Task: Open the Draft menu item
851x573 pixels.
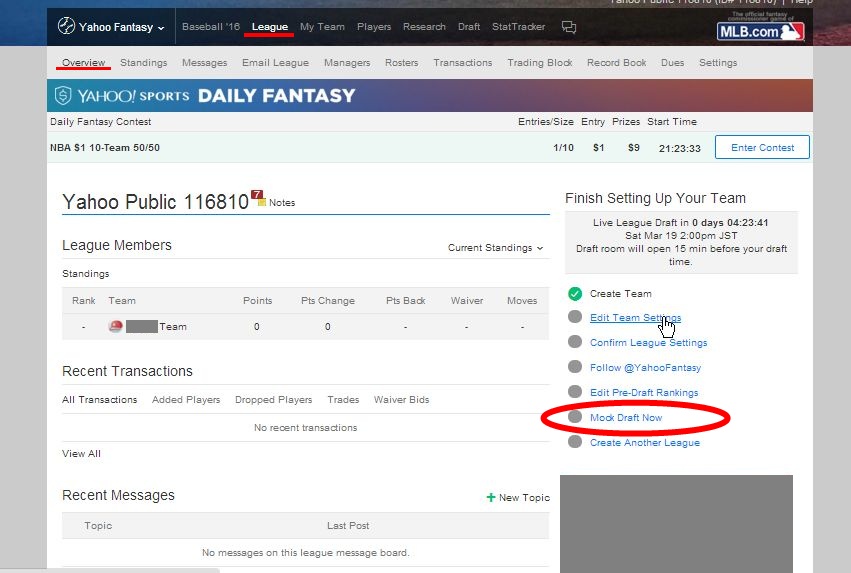Action: (x=468, y=27)
